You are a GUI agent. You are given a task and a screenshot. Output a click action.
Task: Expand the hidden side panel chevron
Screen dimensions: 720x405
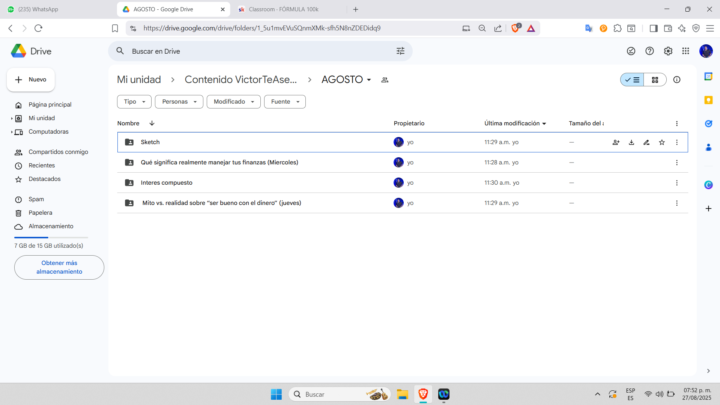point(708,371)
